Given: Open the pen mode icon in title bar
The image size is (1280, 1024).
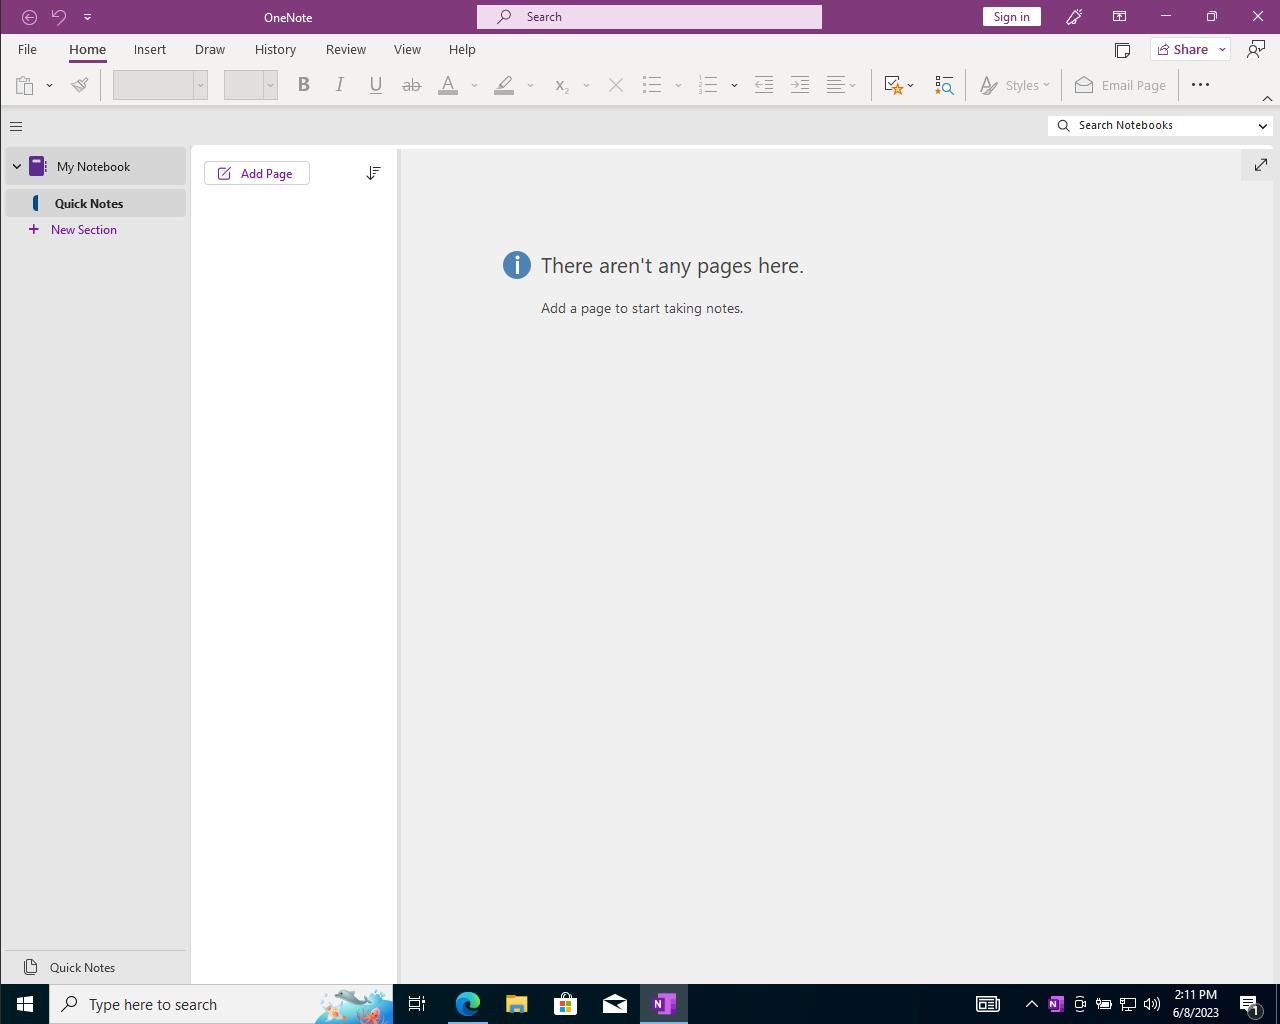Looking at the screenshot, I should (x=1074, y=17).
